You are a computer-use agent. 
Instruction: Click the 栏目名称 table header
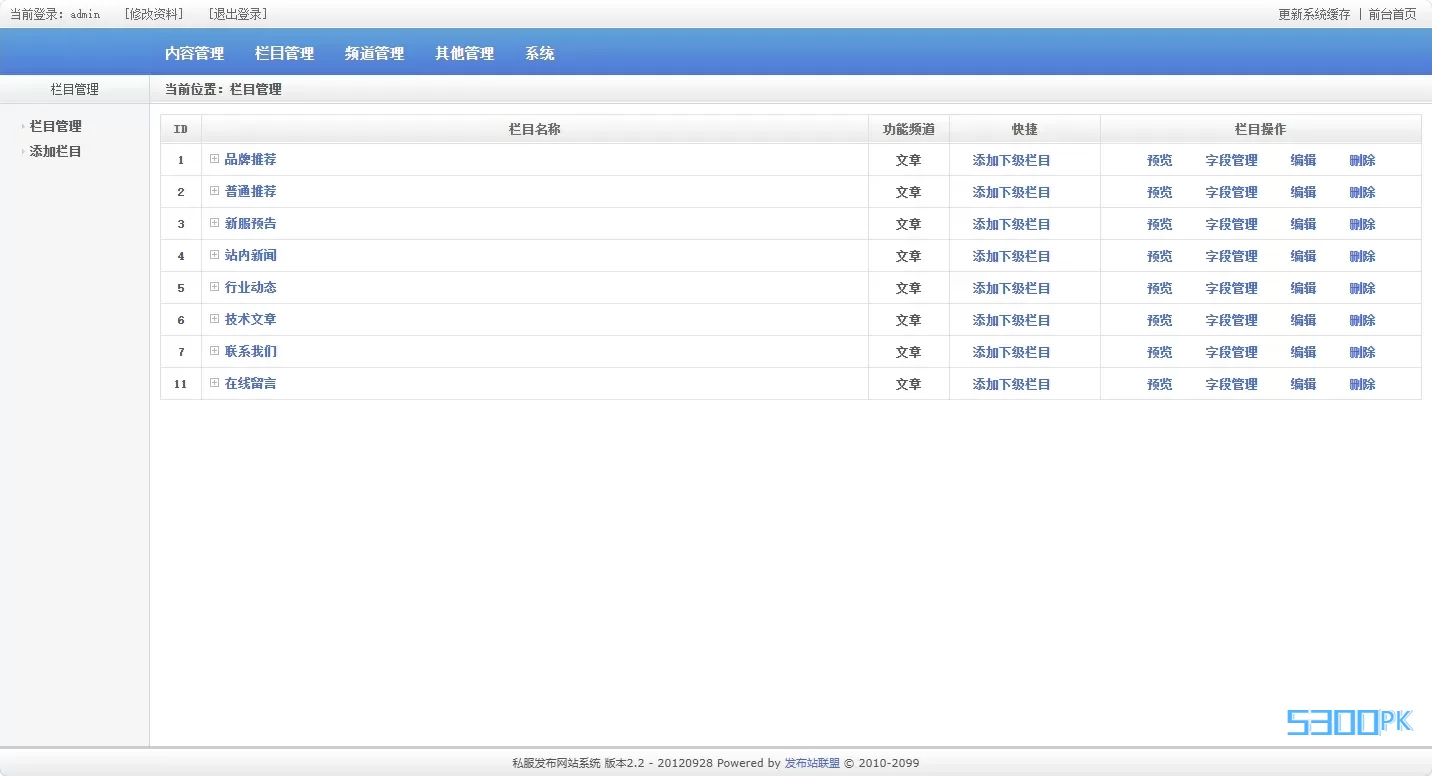click(x=534, y=129)
